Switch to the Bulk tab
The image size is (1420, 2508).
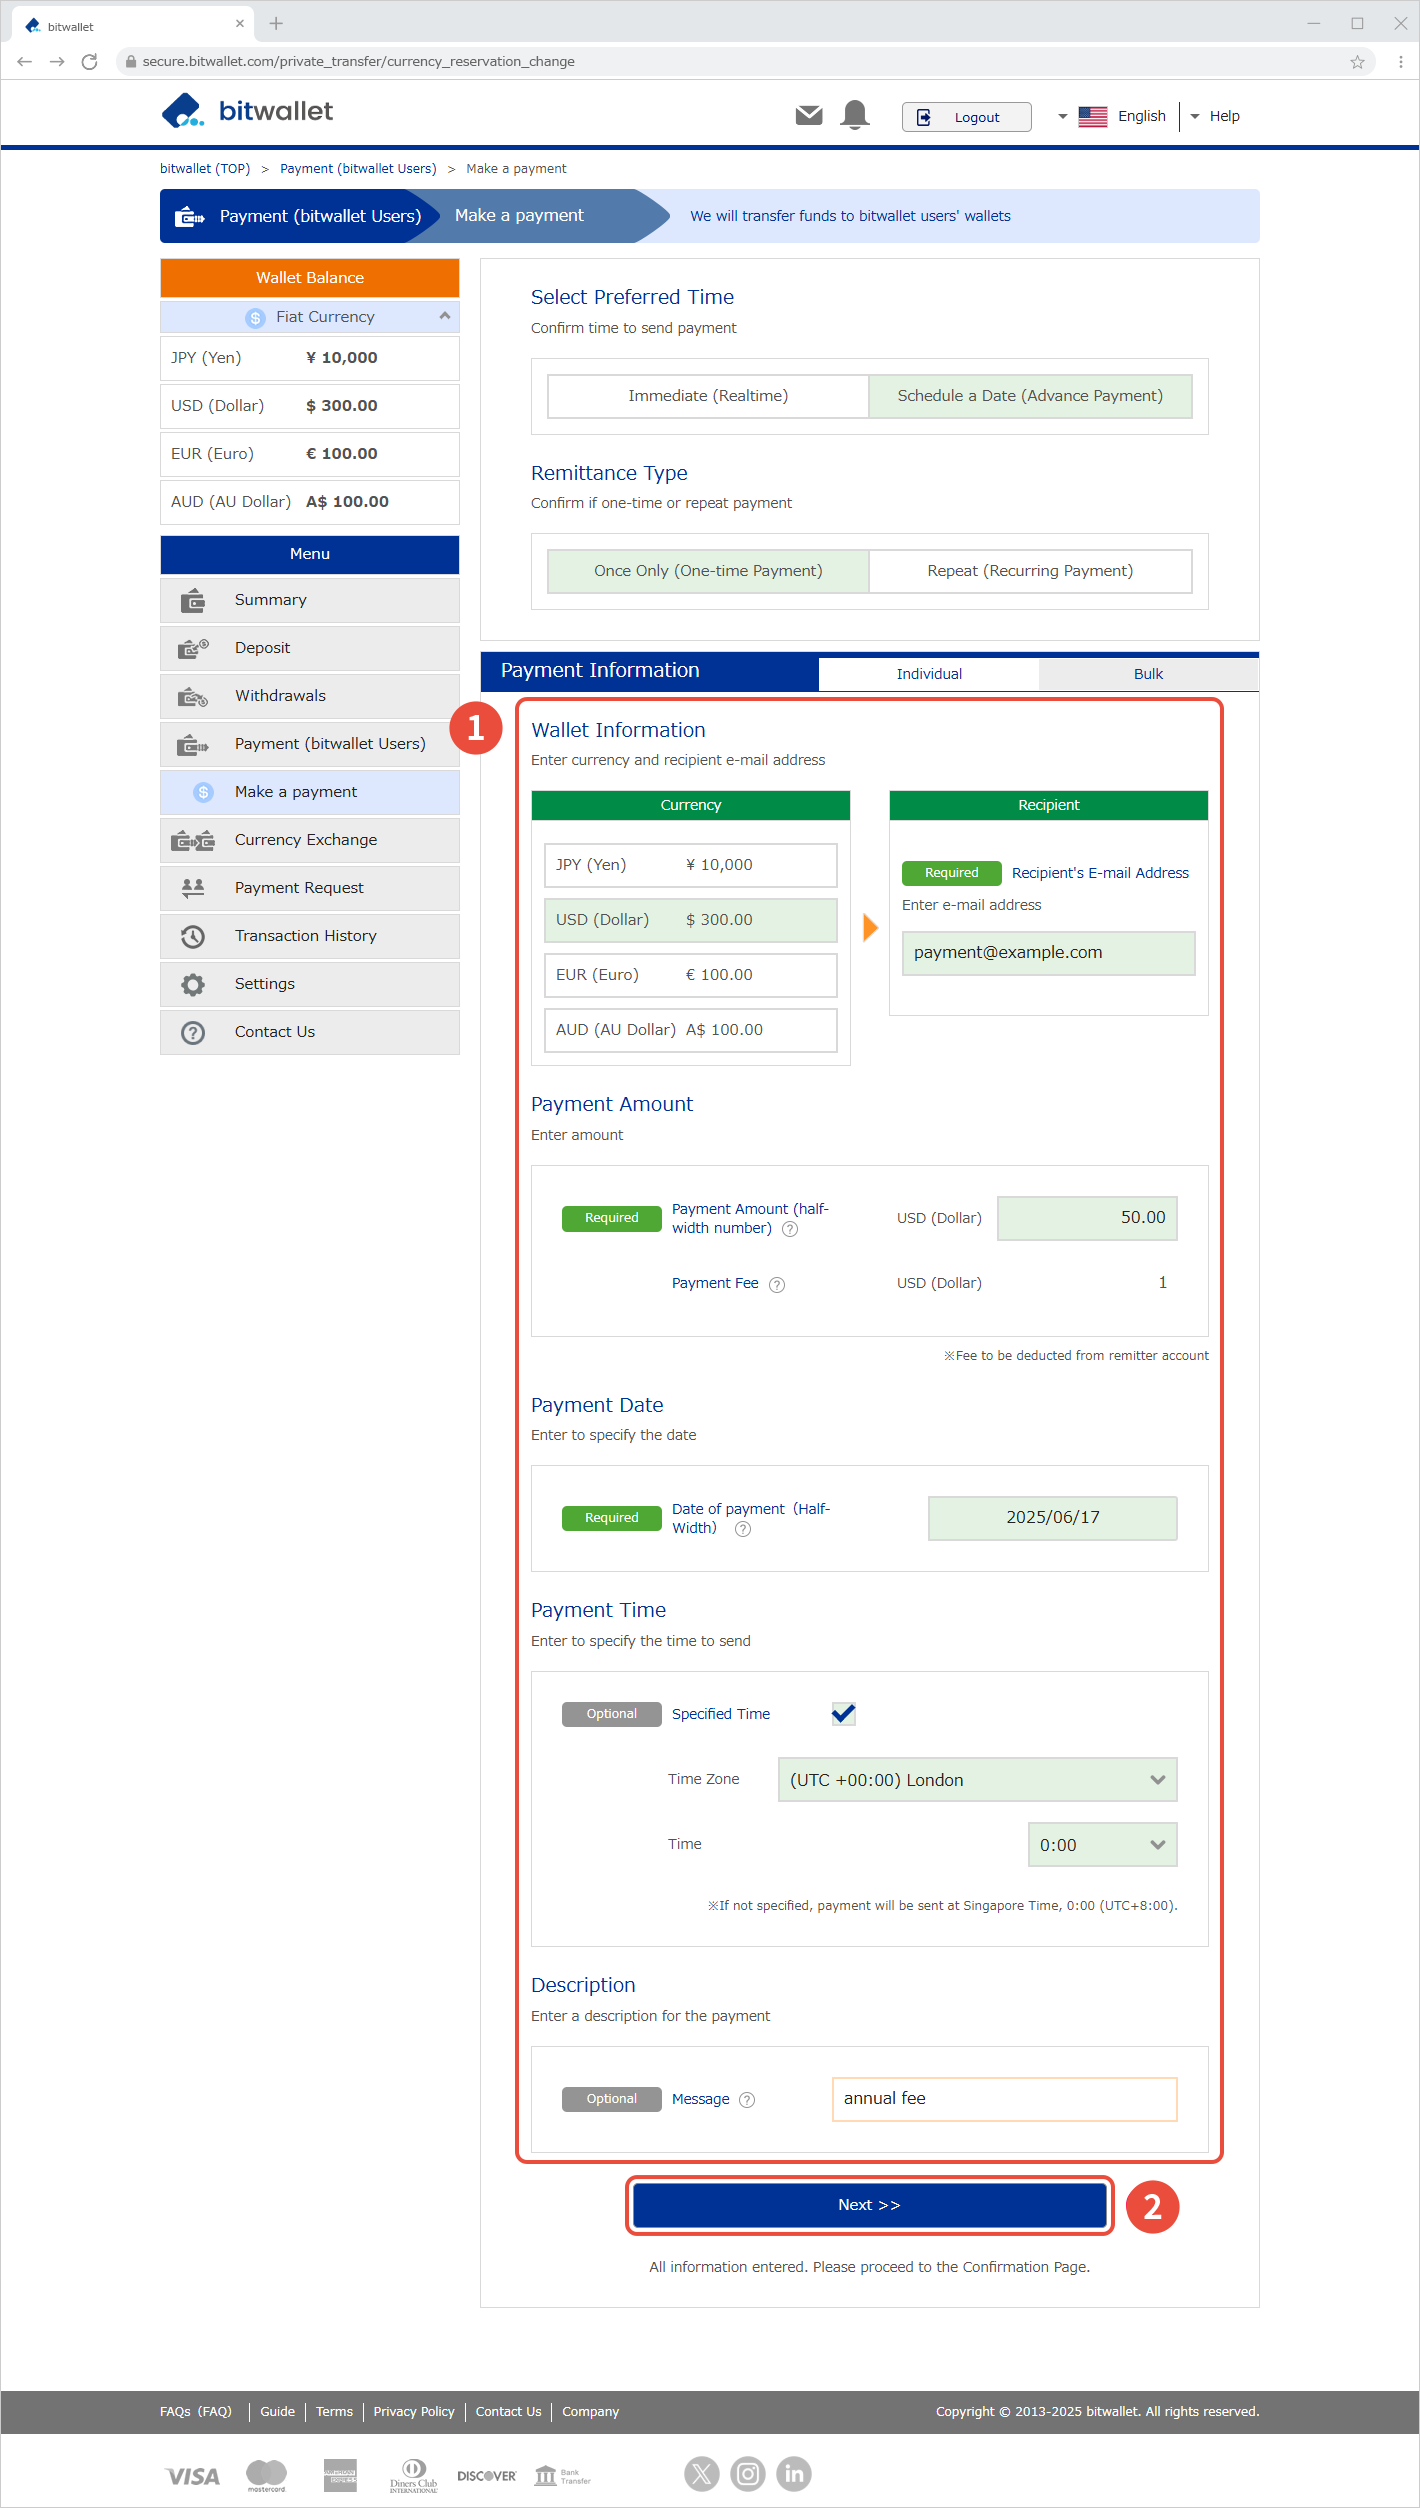1148,674
